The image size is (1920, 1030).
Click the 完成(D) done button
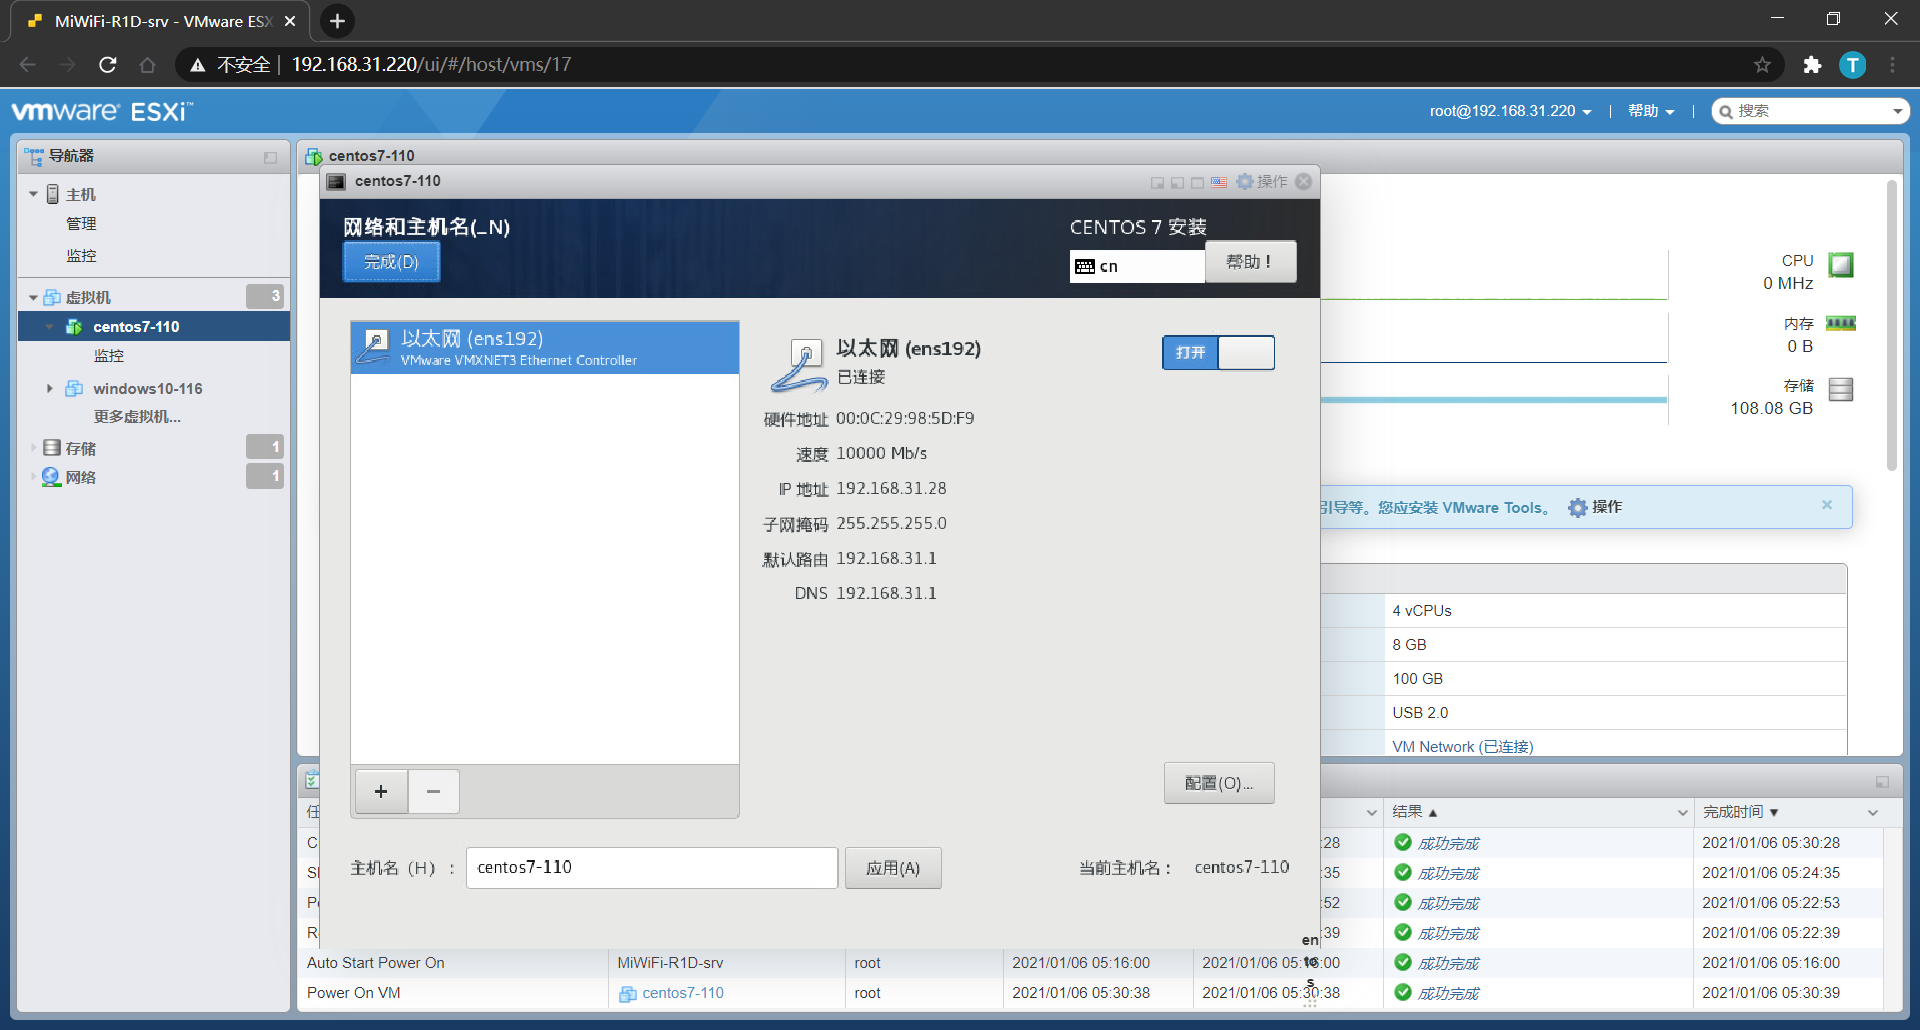pos(391,262)
